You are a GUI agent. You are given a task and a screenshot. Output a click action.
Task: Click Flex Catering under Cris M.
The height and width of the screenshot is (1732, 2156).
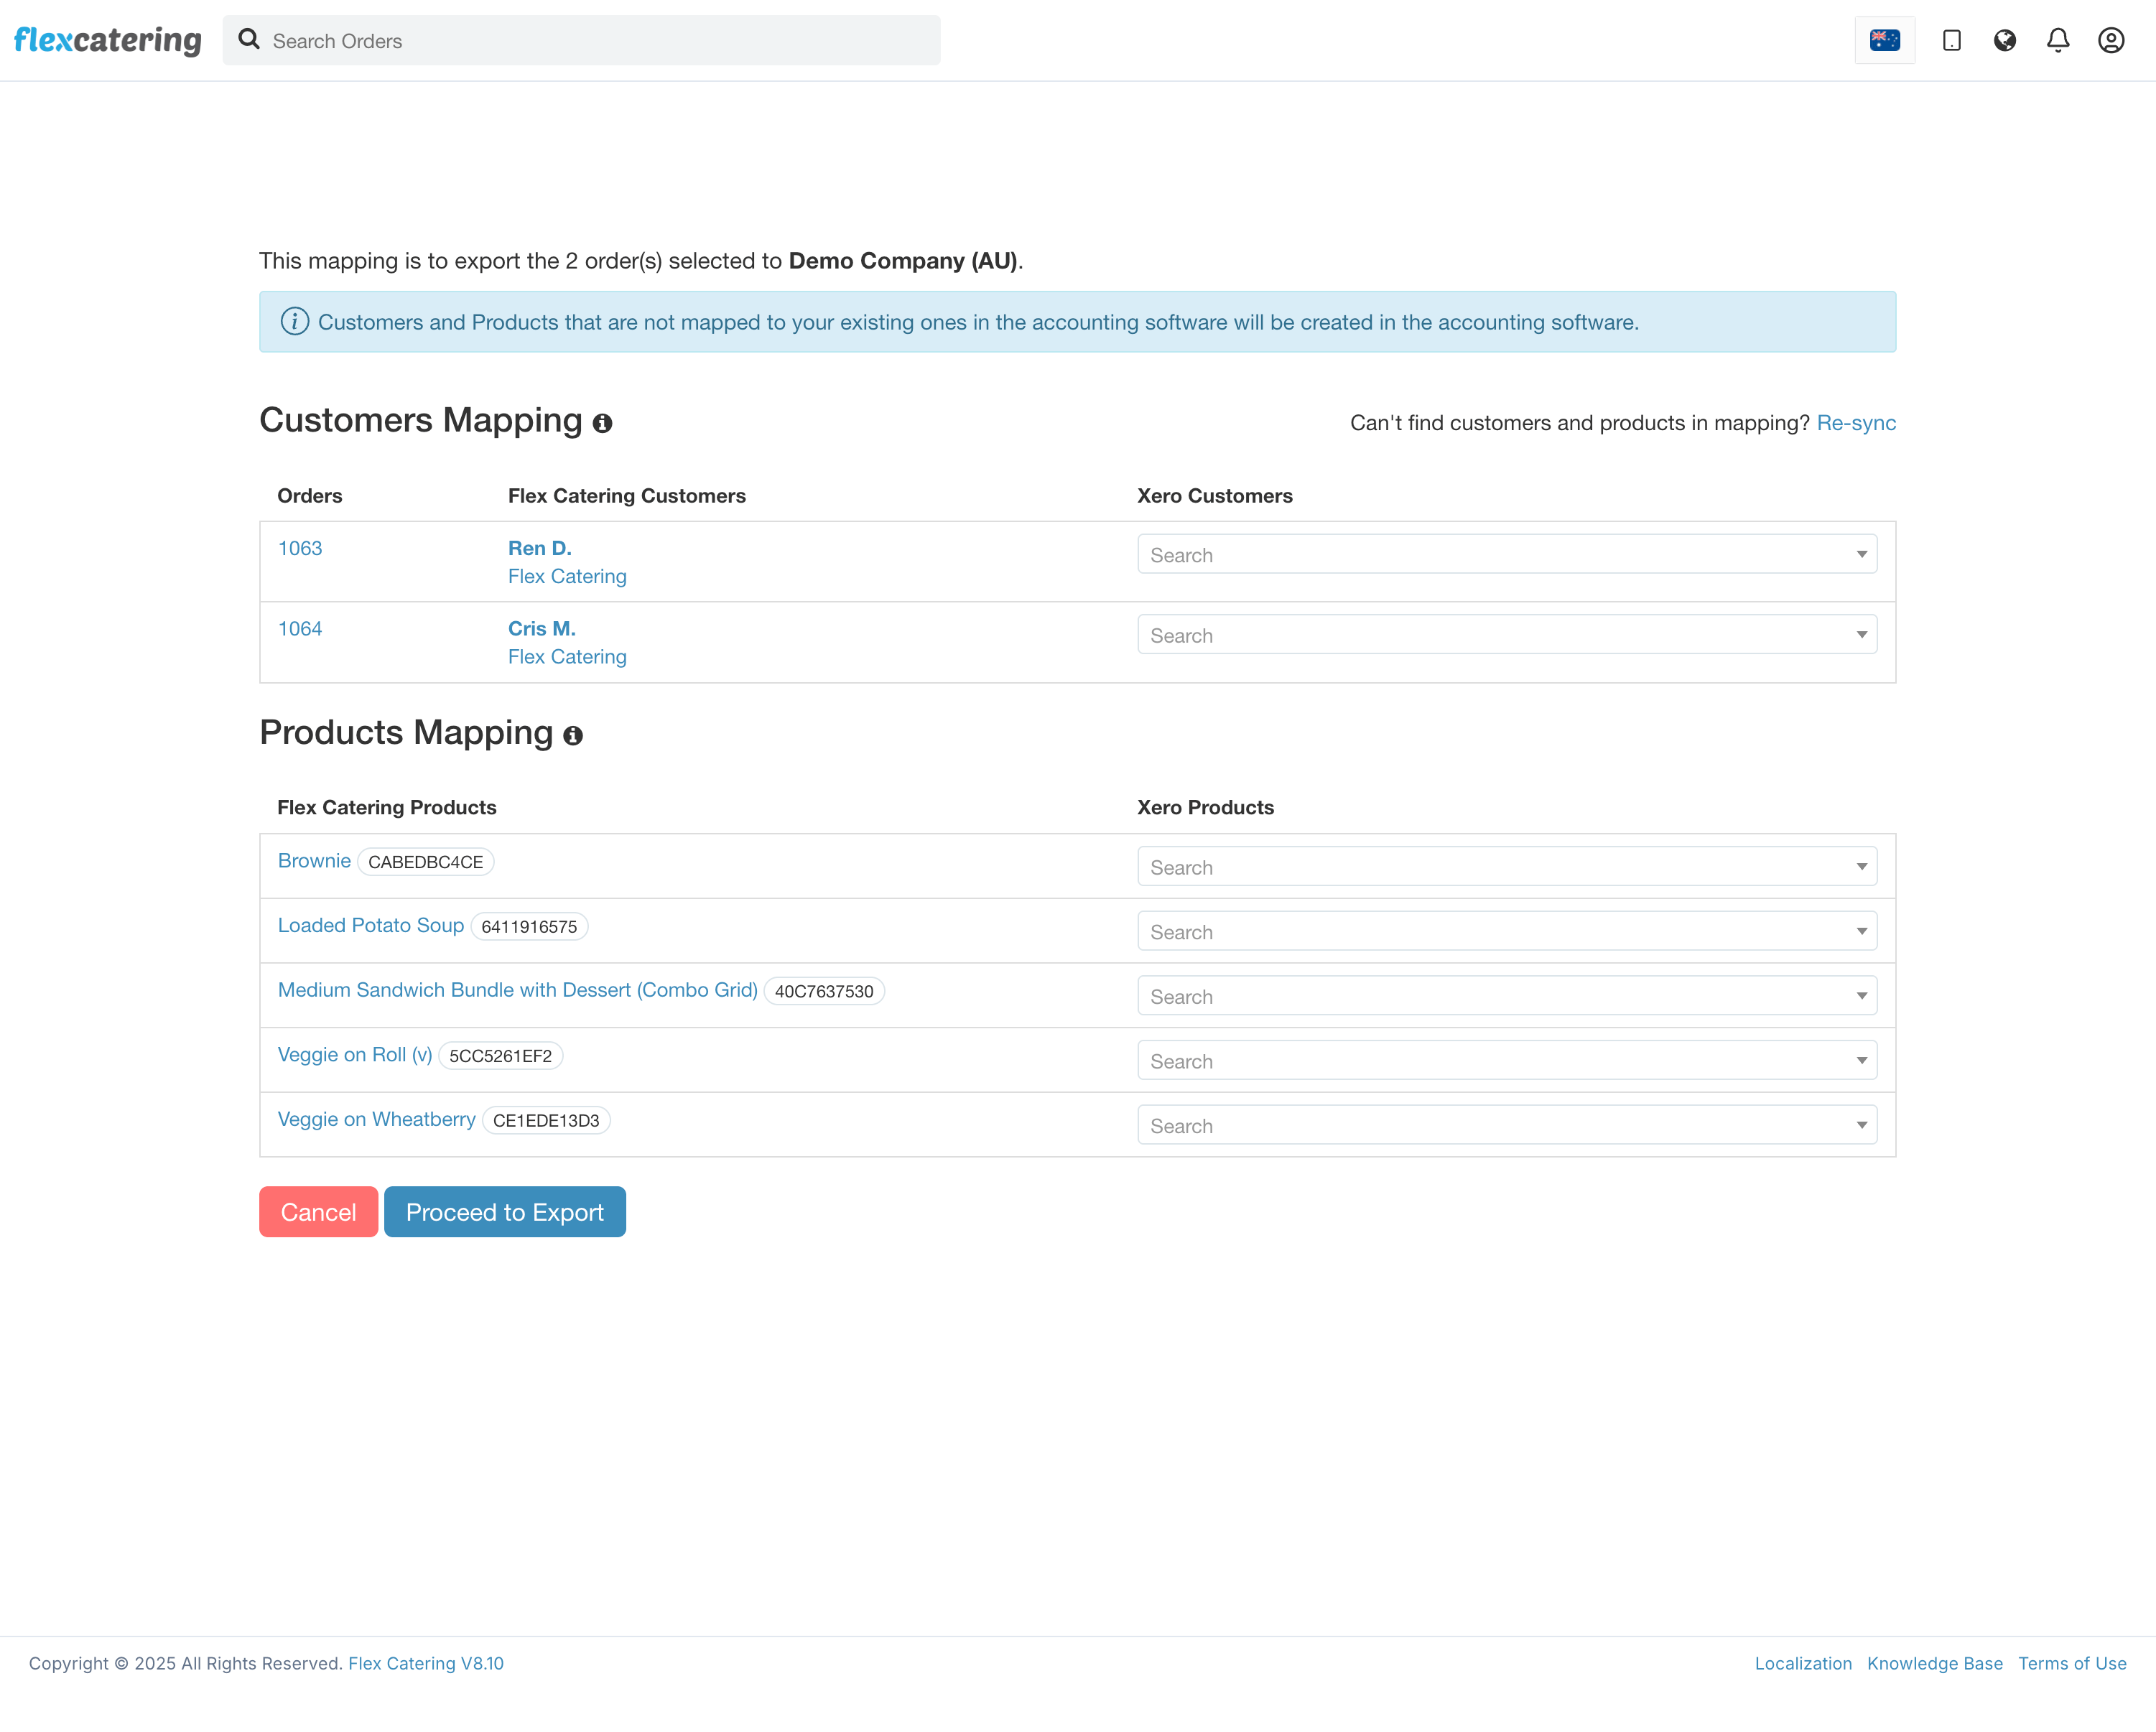pos(567,657)
